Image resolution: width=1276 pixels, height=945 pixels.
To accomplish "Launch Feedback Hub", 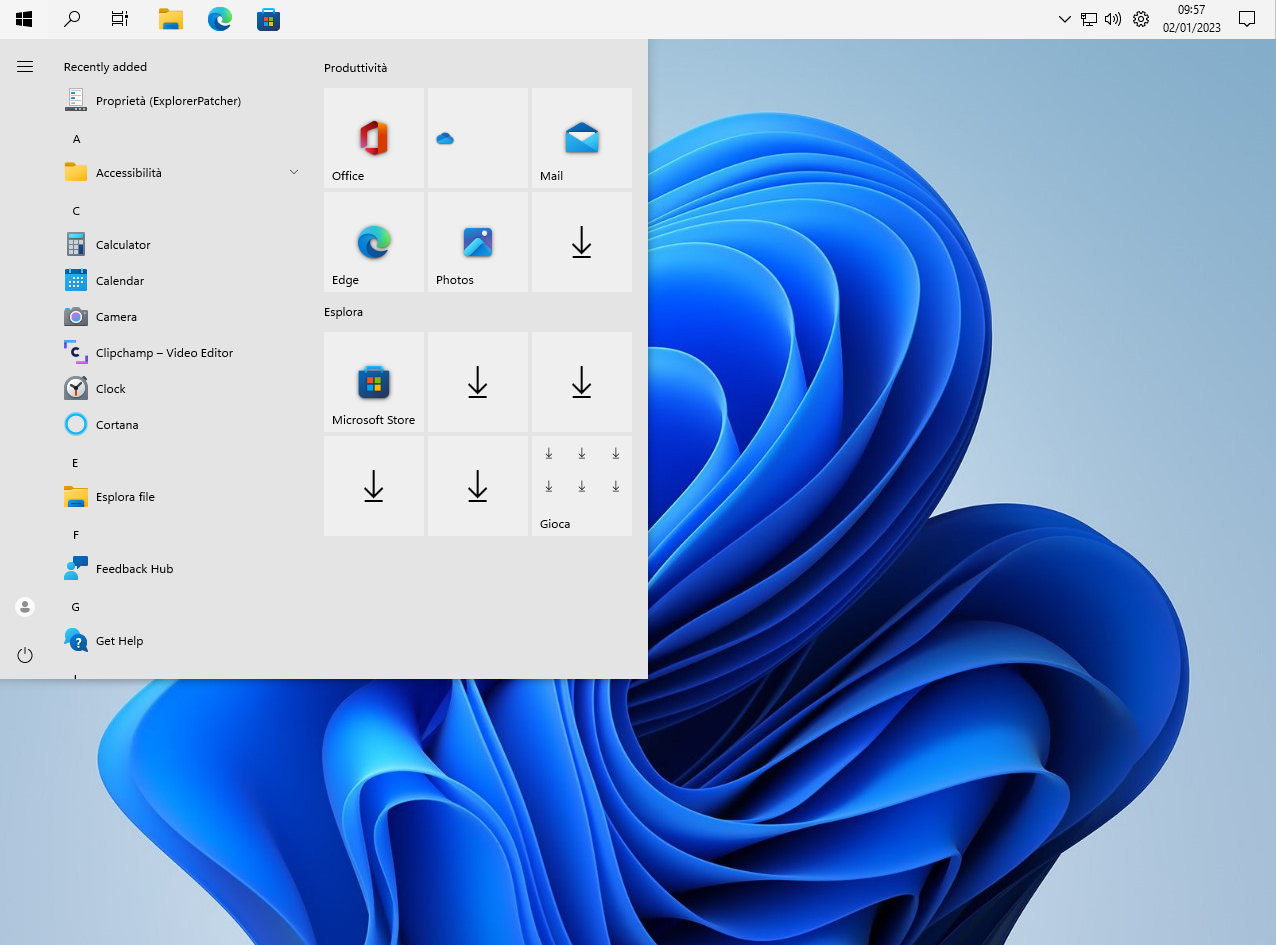I will click(181, 569).
